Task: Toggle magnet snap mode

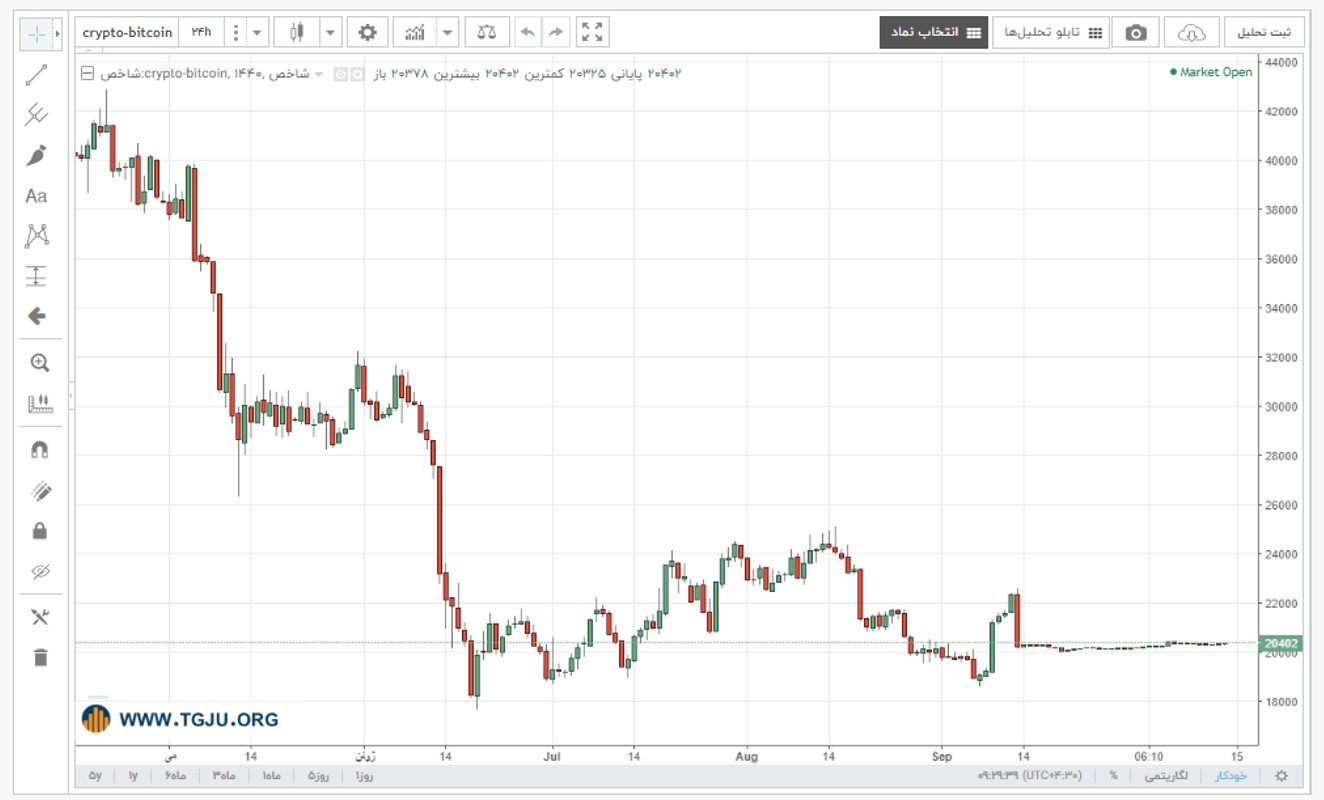Action: (x=40, y=450)
